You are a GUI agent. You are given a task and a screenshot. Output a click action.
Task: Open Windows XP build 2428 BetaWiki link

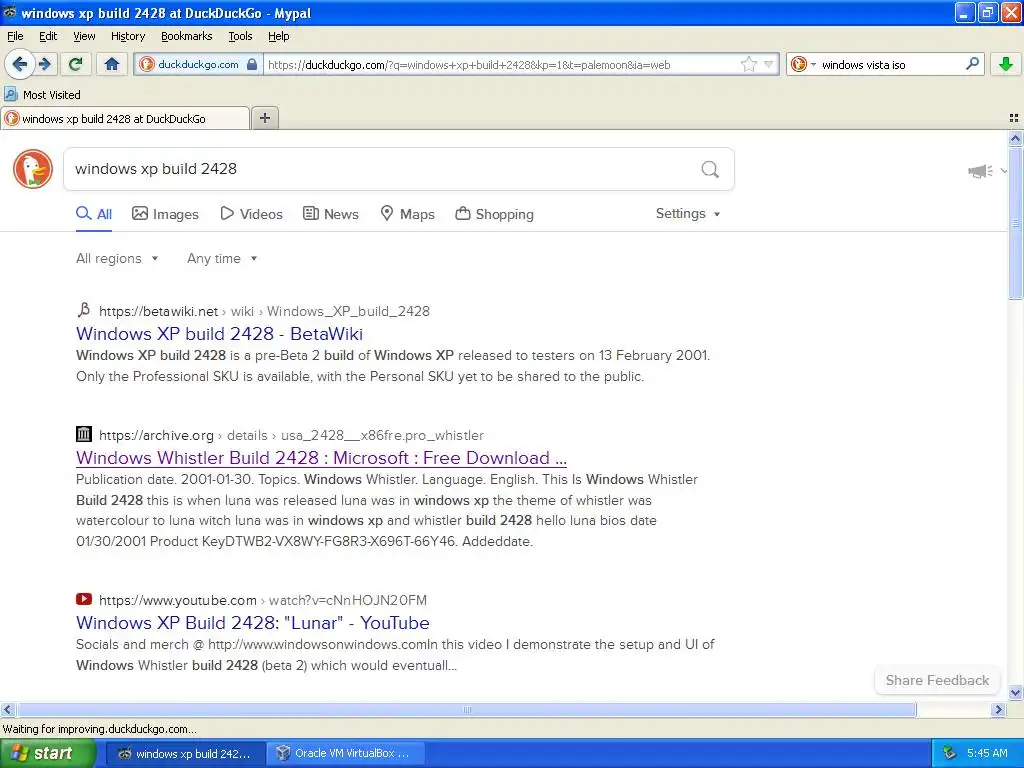point(219,334)
